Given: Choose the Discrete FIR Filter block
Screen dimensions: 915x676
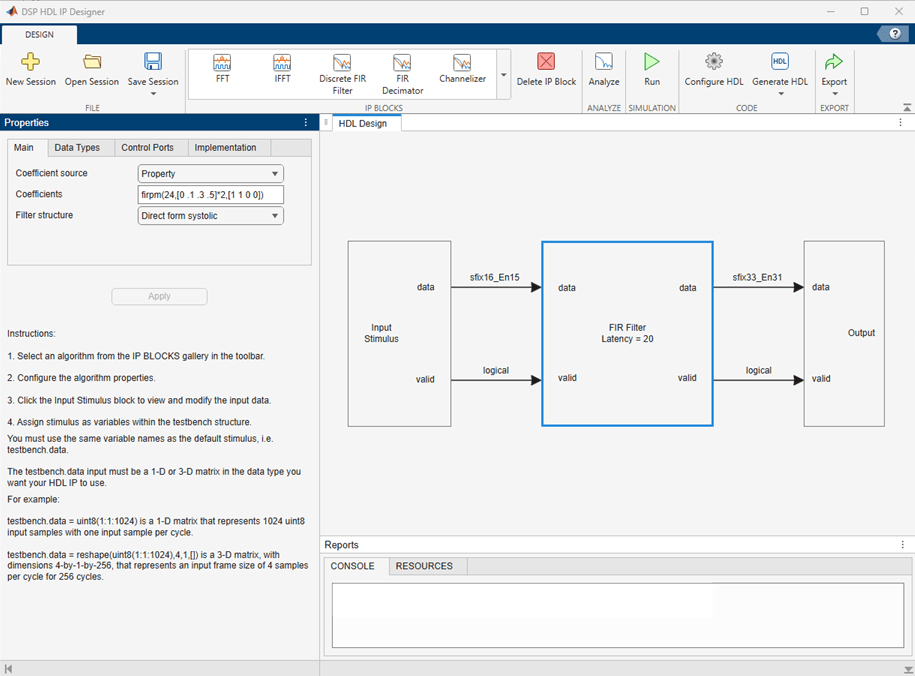Looking at the screenshot, I should coord(343,75).
